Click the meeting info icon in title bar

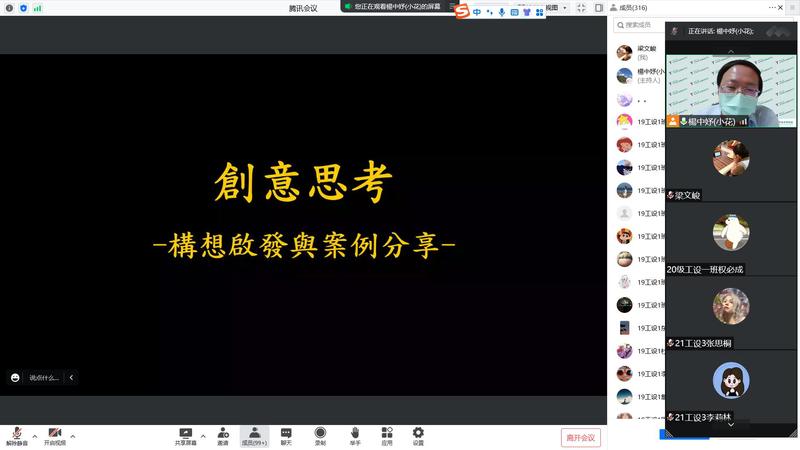(9, 7)
